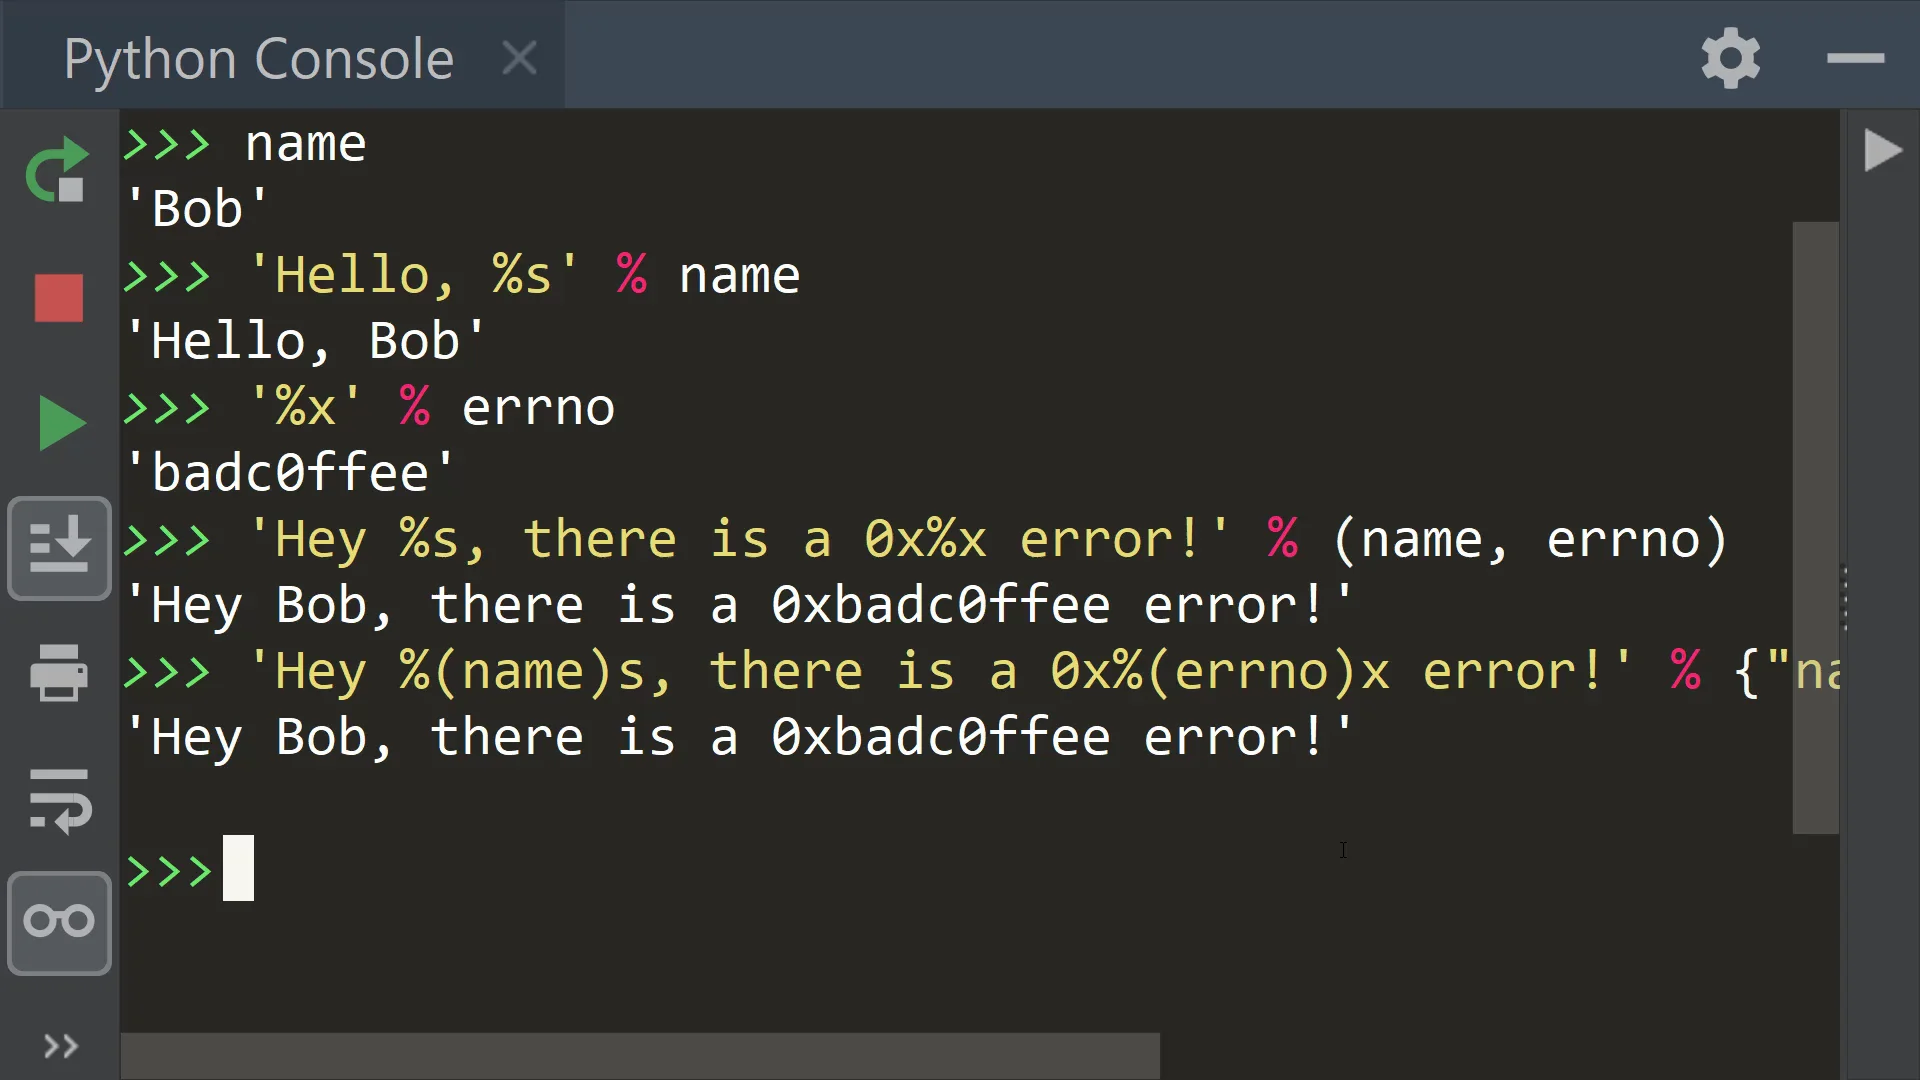Click the gray play arrow at right edge
1920x1080 pixels.
(1882, 151)
